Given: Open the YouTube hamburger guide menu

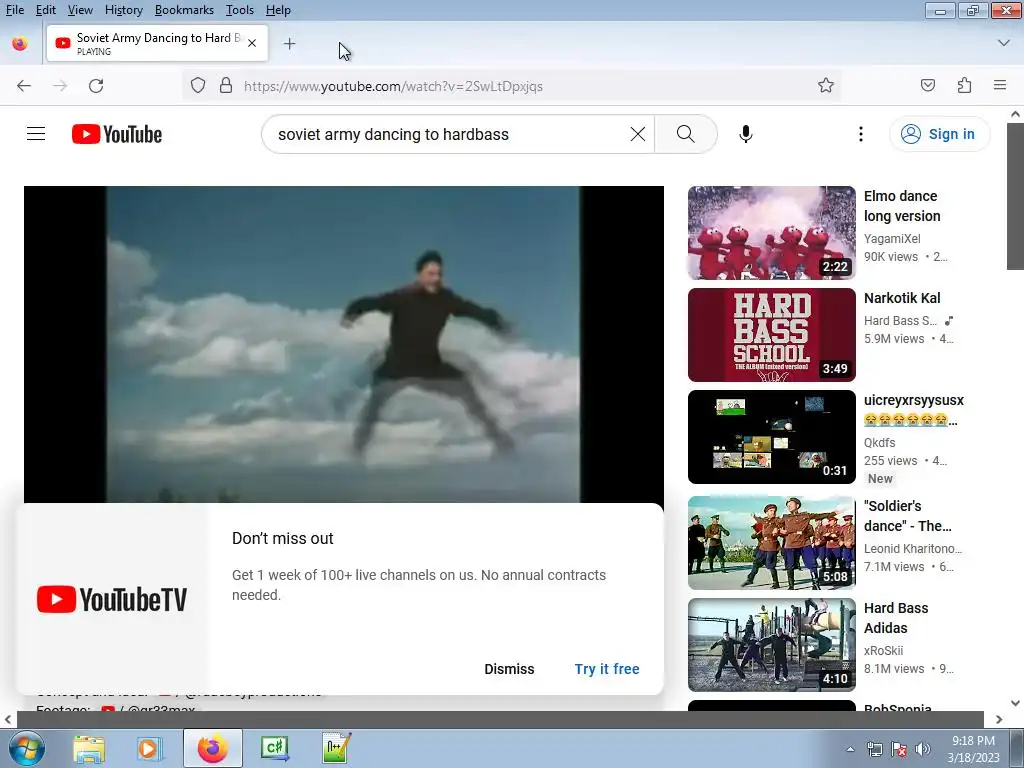Looking at the screenshot, I should pyautogui.click(x=36, y=134).
